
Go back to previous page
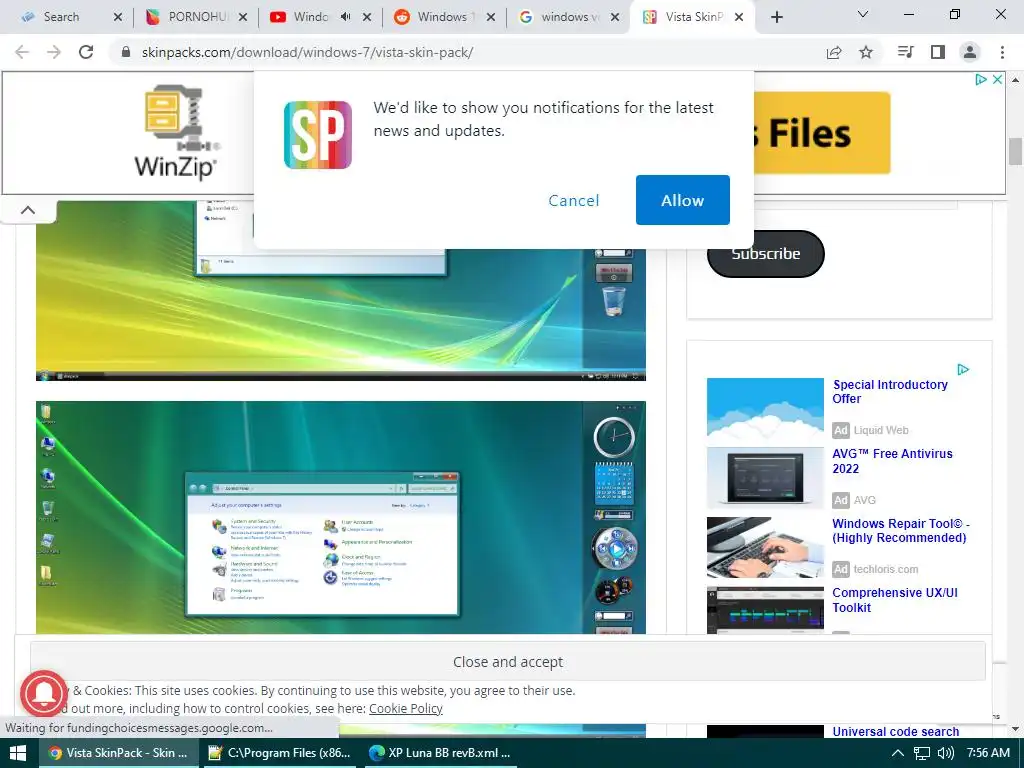point(22,52)
